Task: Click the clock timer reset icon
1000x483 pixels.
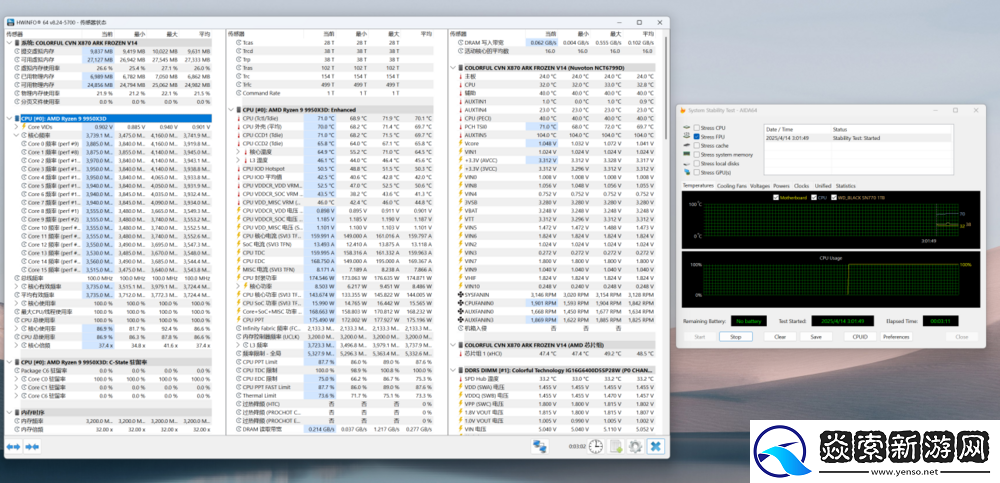Action: [x=596, y=446]
